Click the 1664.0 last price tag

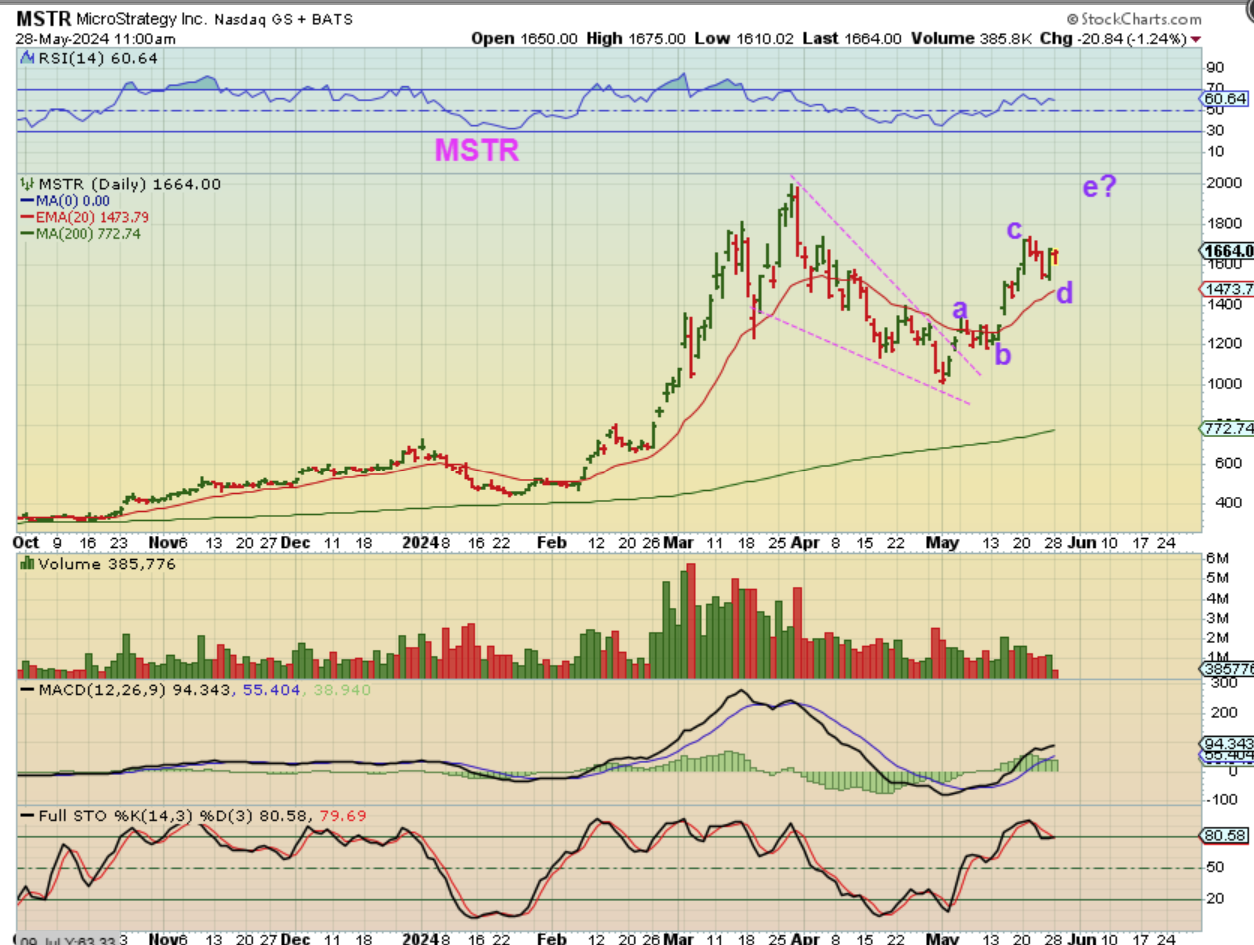[1228, 250]
